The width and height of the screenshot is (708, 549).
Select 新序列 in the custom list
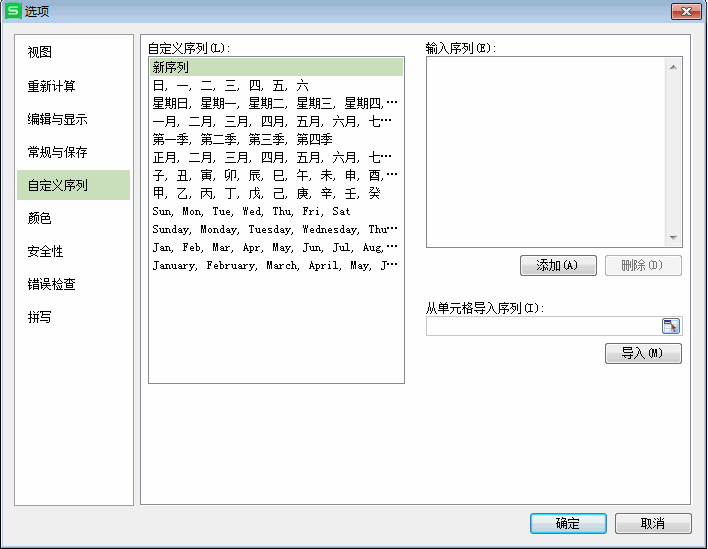pos(276,67)
